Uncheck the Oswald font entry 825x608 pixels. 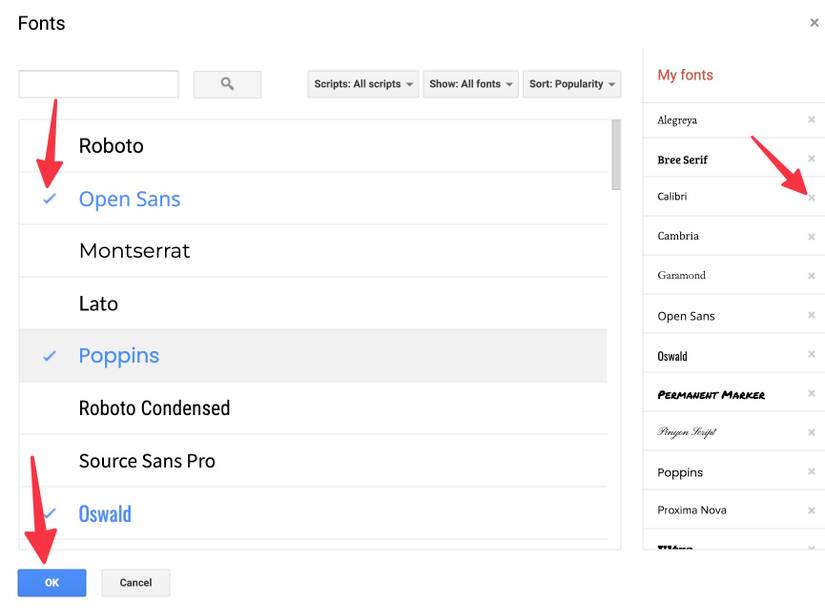coord(105,514)
